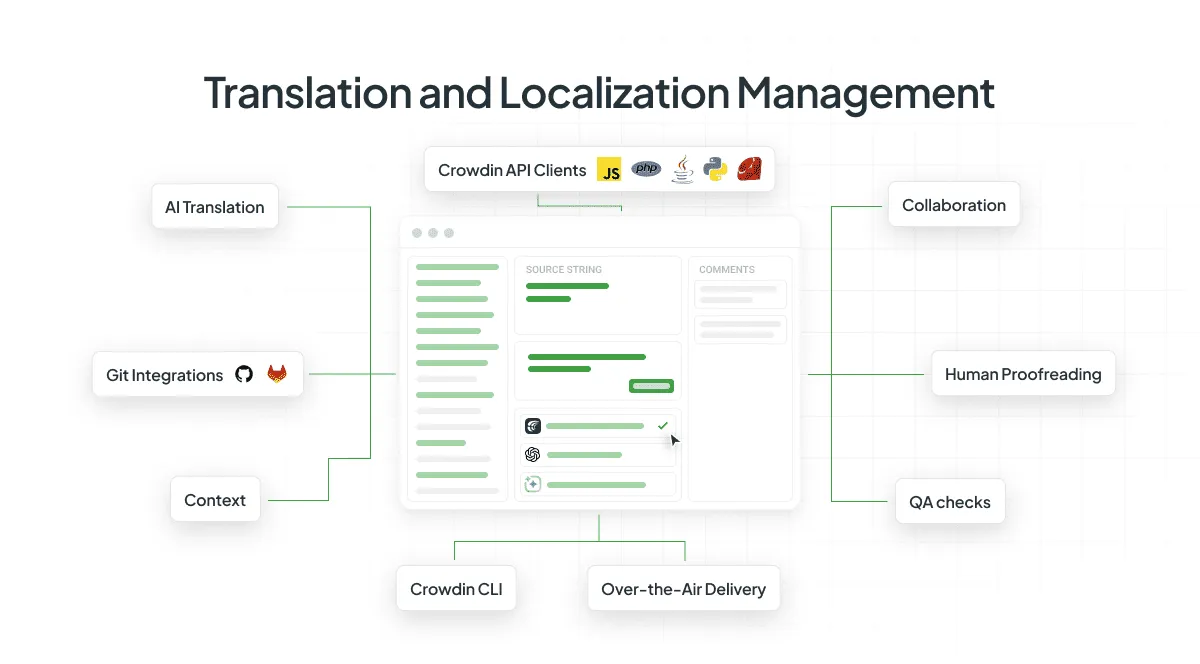Open the Collaboration card
The width and height of the screenshot is (1200, 664).
pos(953,204)
